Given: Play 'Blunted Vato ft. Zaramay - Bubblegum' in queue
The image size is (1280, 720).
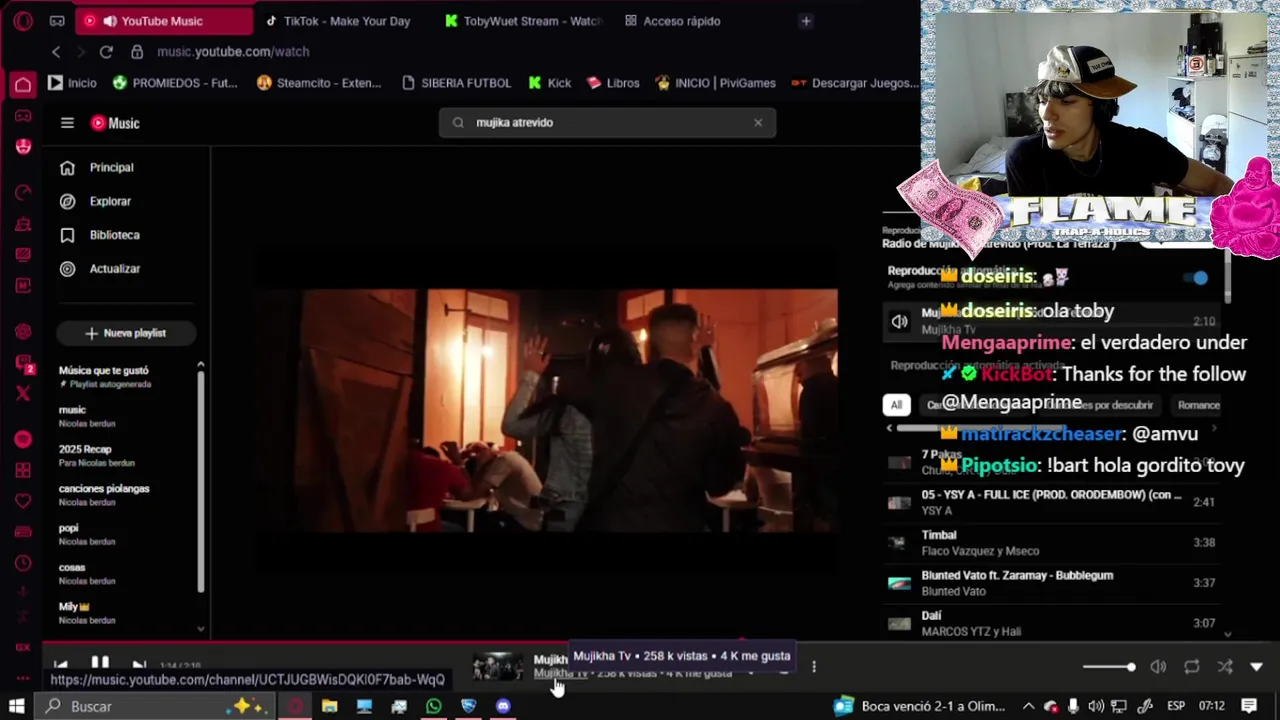Looking at the screenshot, I should [1051, 583].
